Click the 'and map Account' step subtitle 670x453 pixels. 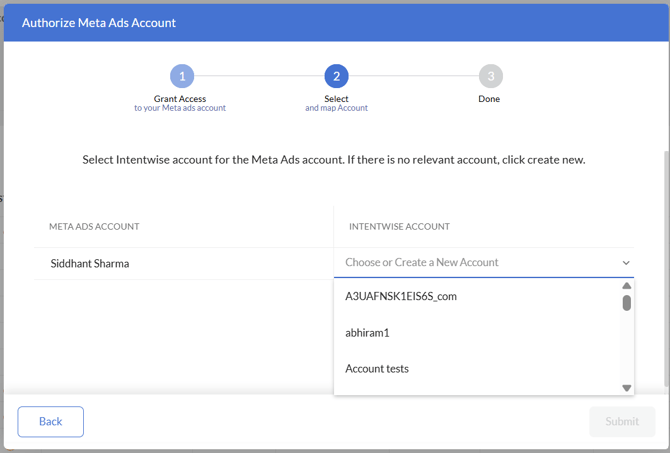coord(336,108)
